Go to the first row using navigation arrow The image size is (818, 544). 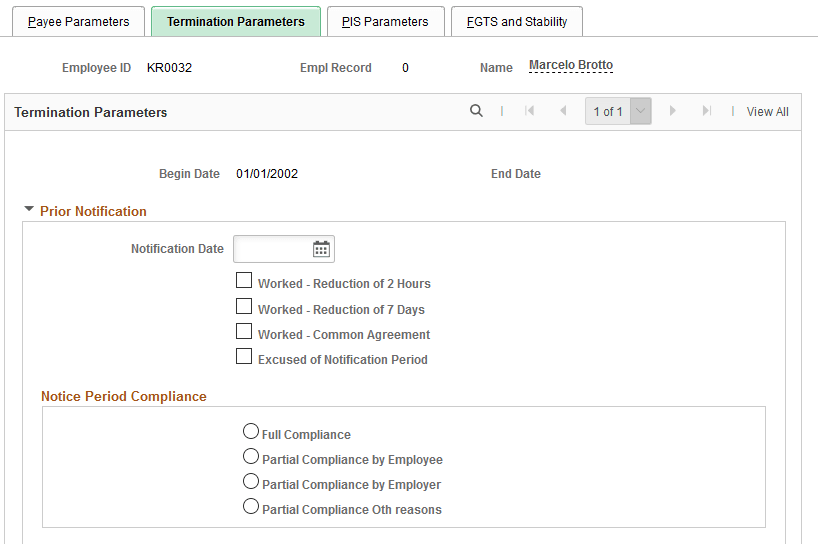[x=530, y=111]
